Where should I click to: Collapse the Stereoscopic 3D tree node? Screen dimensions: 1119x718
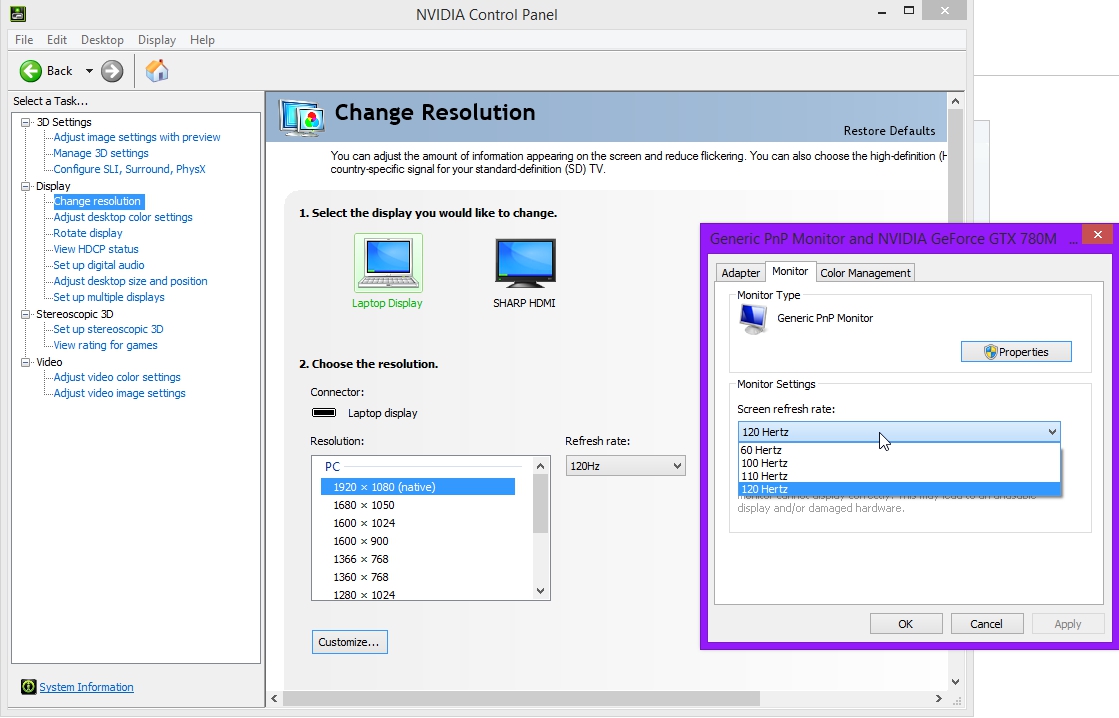(26, 314)
